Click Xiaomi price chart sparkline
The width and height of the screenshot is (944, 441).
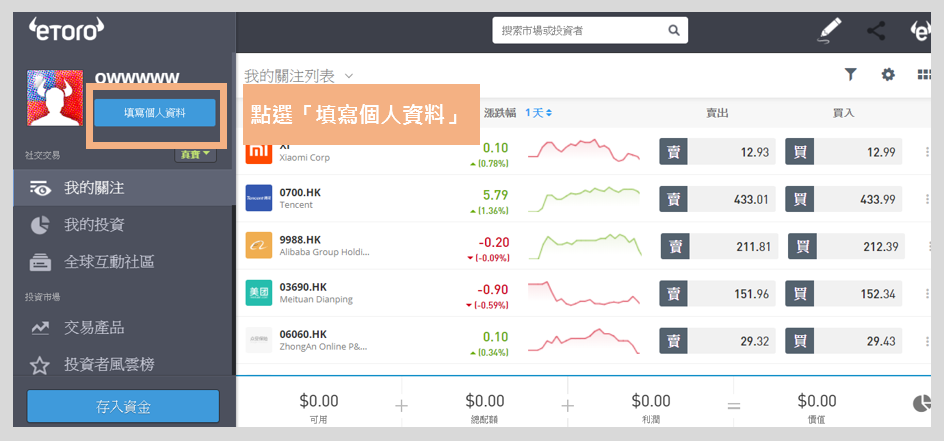(x=584, y=150)
